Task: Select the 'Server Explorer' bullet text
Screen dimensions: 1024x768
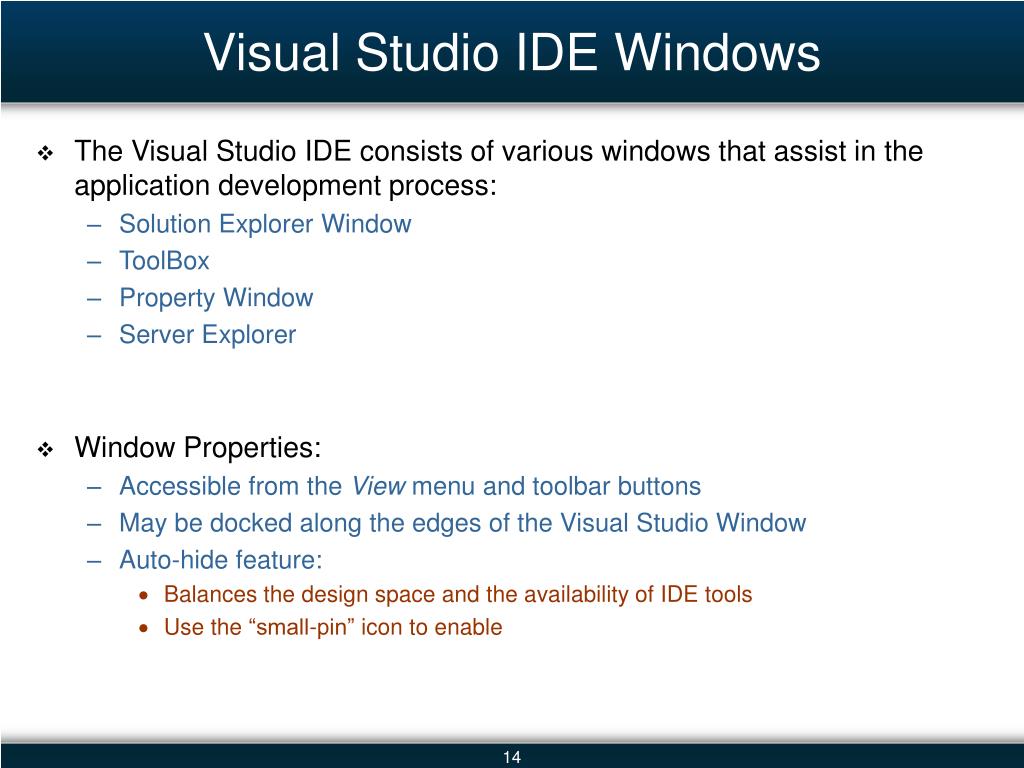Action: point(208,335)
